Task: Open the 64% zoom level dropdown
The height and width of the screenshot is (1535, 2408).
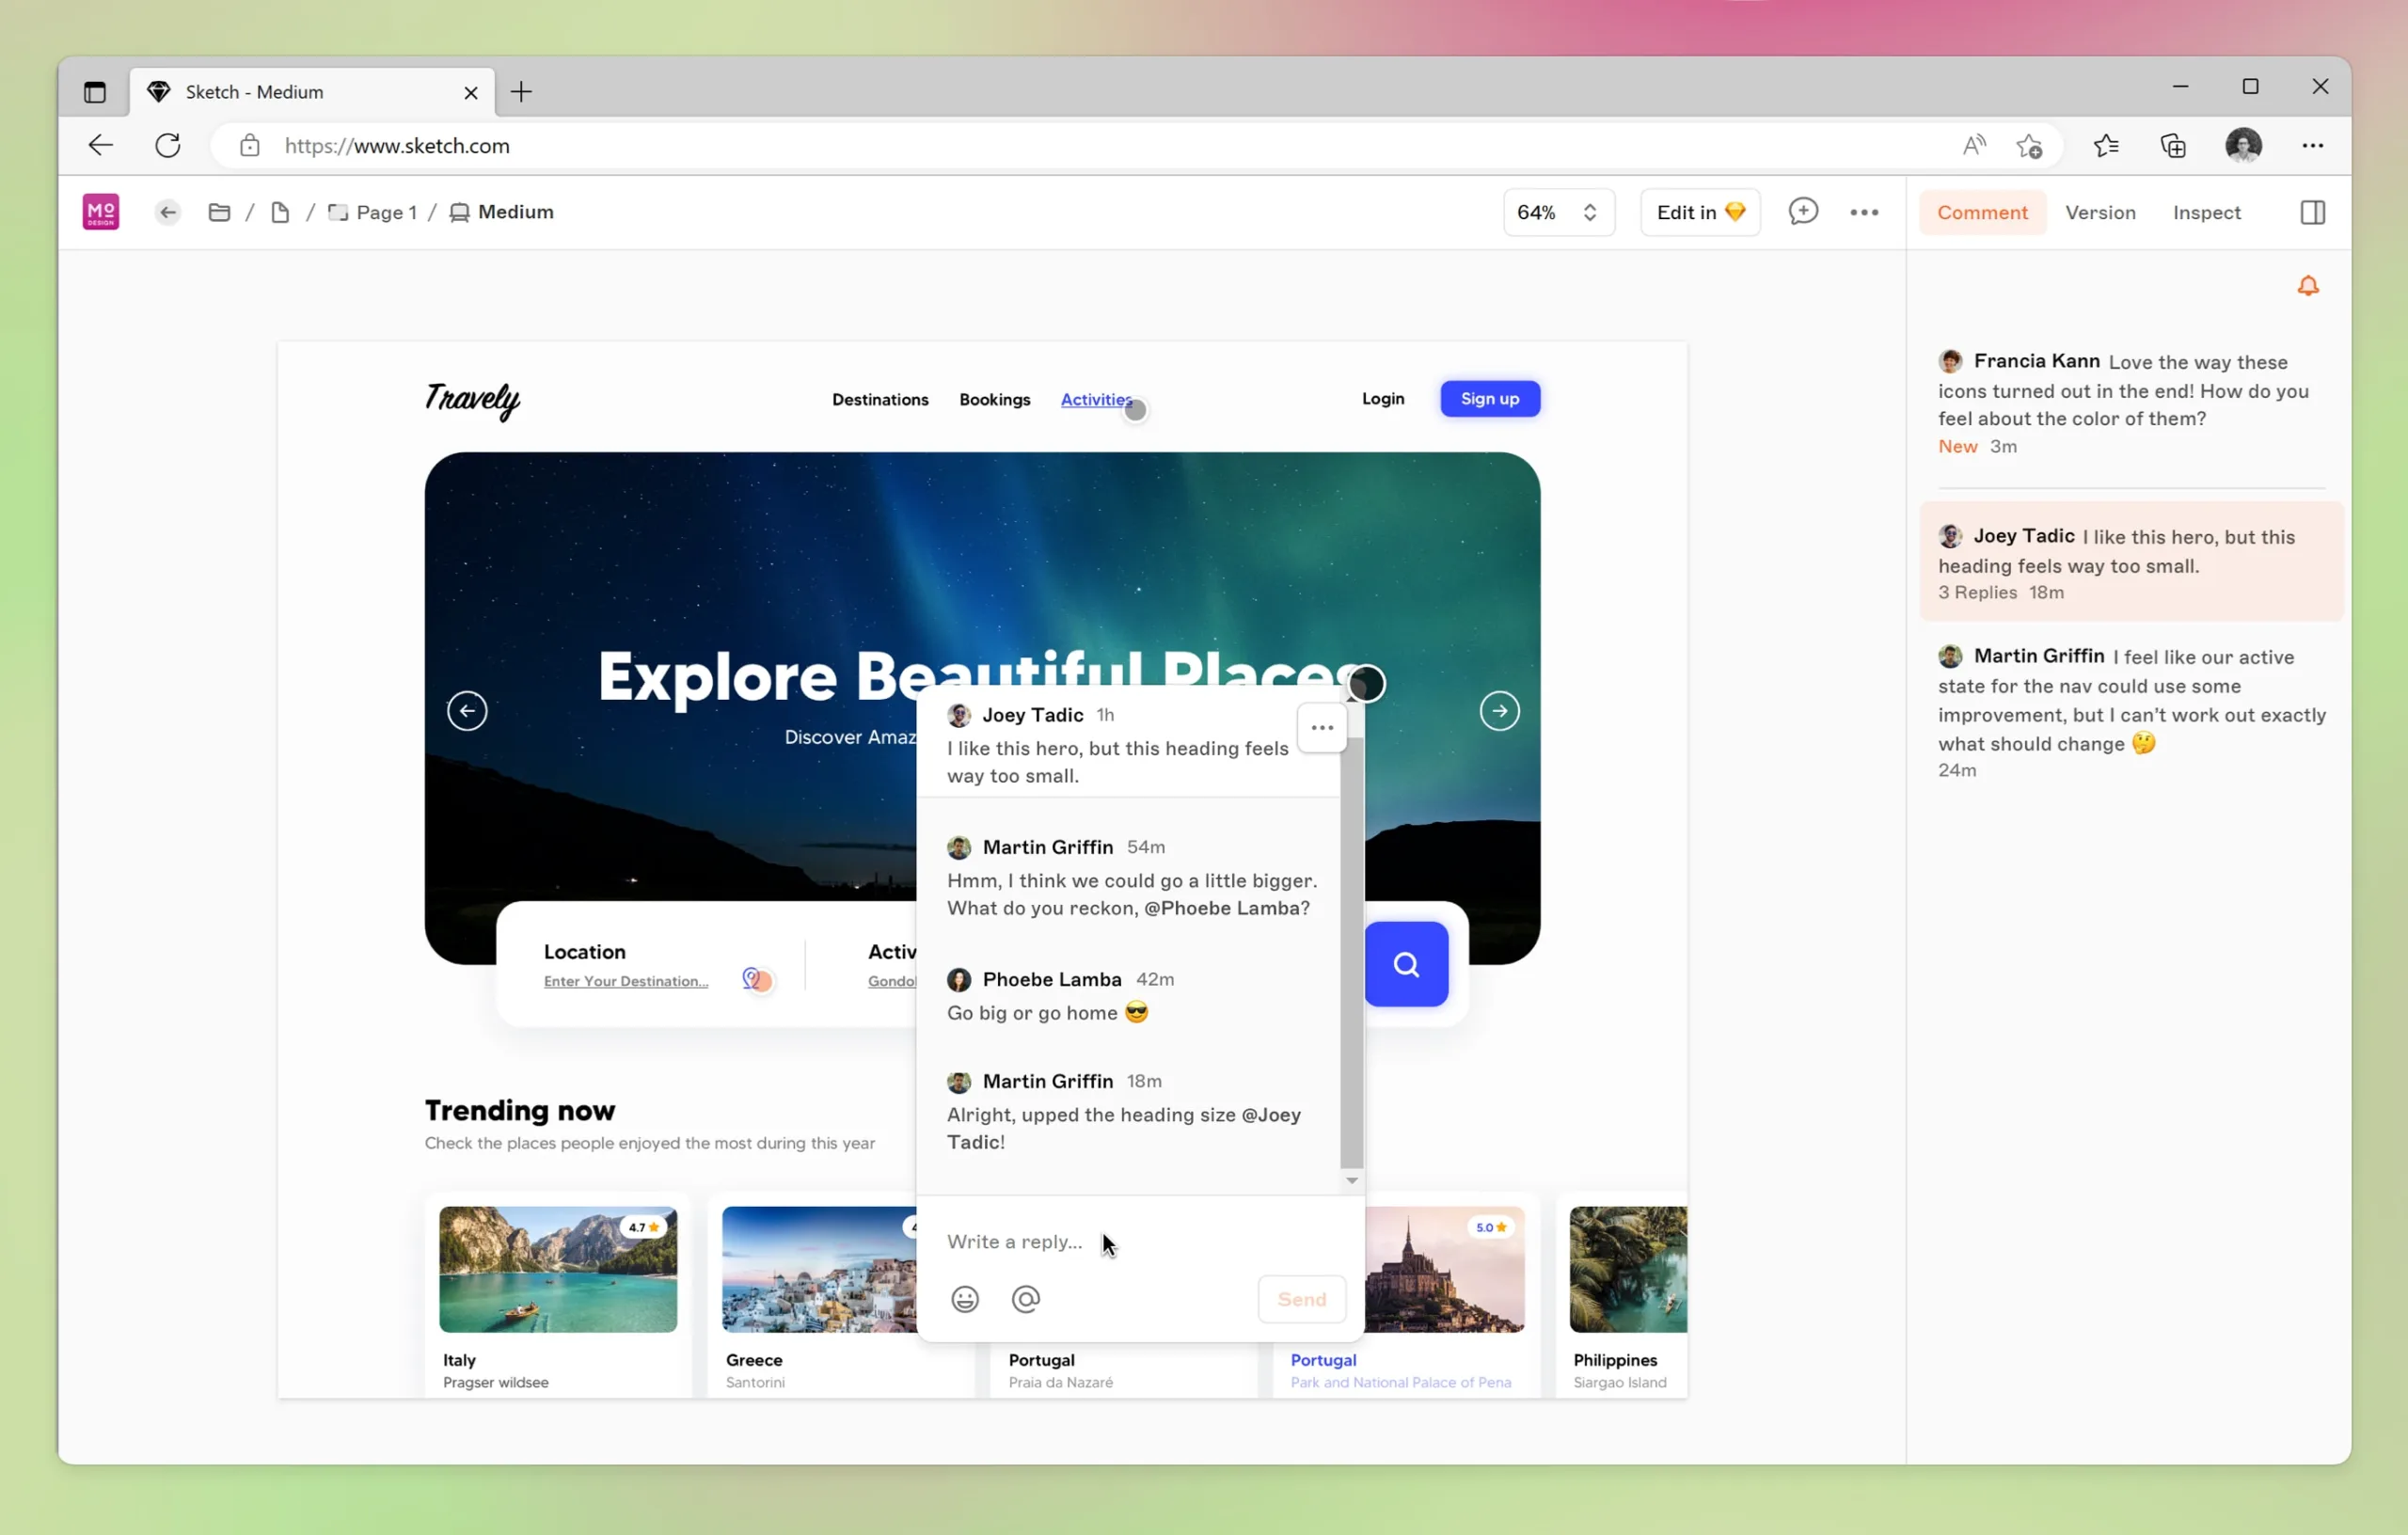Action: (1557, 212)
